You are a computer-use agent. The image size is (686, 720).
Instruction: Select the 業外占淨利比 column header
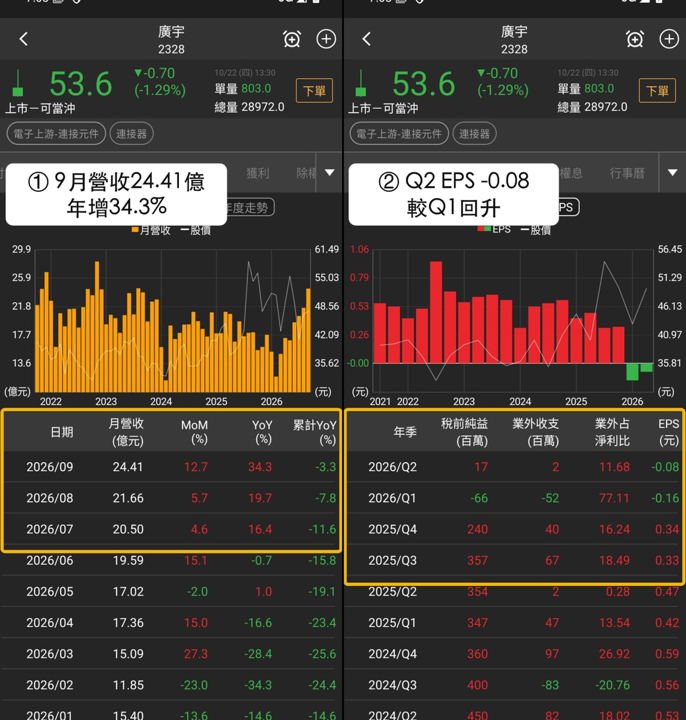tap(613, 432)
